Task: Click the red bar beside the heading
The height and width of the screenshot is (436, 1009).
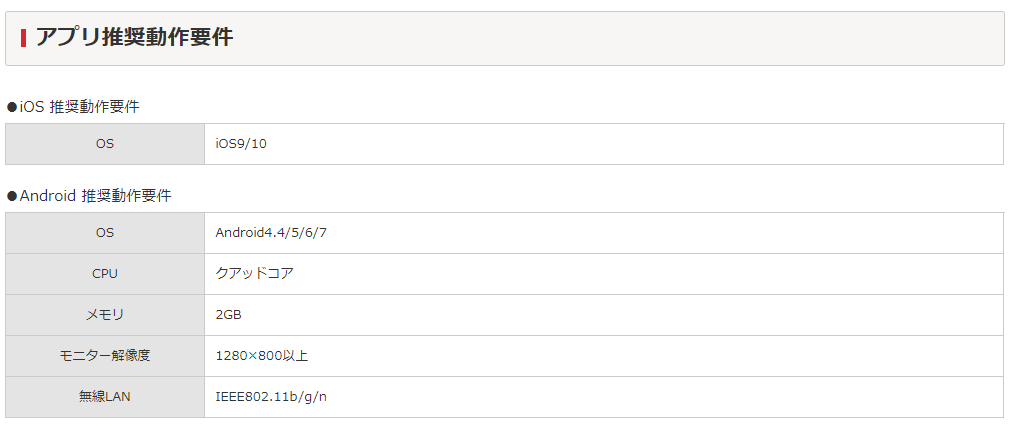Action: (x=23, y=38)
